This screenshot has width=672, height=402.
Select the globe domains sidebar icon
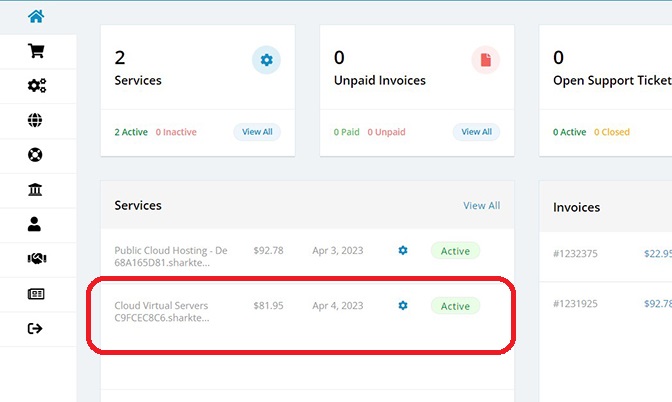click(35, 120)
